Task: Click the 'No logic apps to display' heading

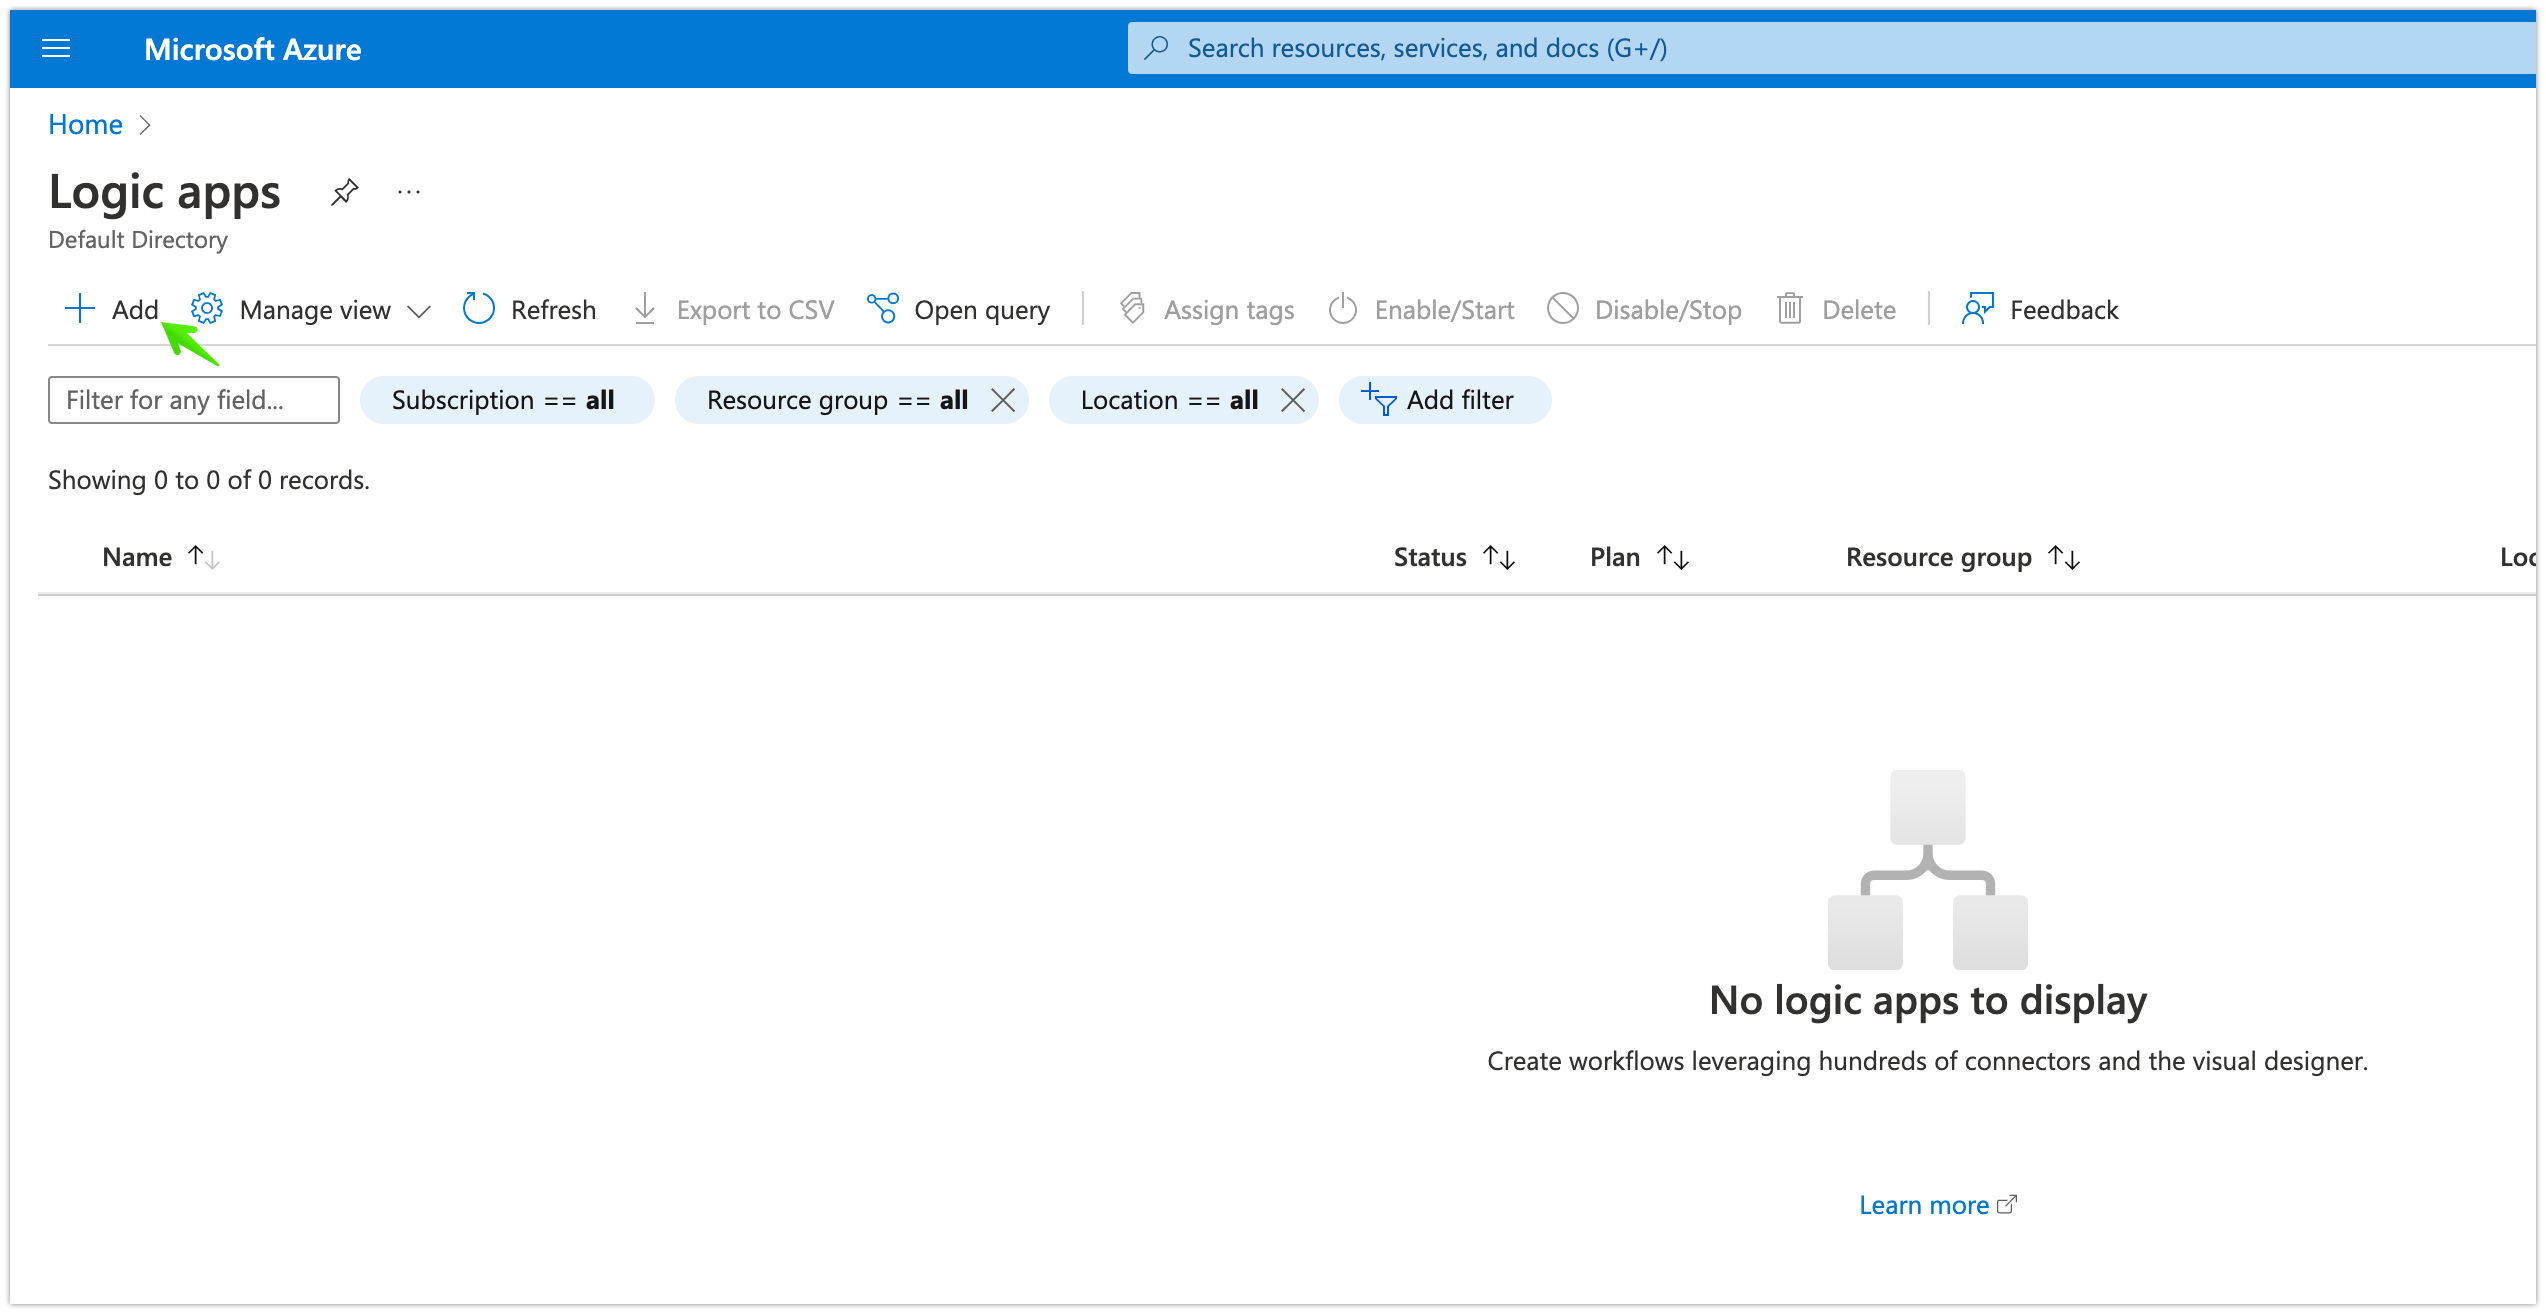Action: click(x=1928, y=1000)
